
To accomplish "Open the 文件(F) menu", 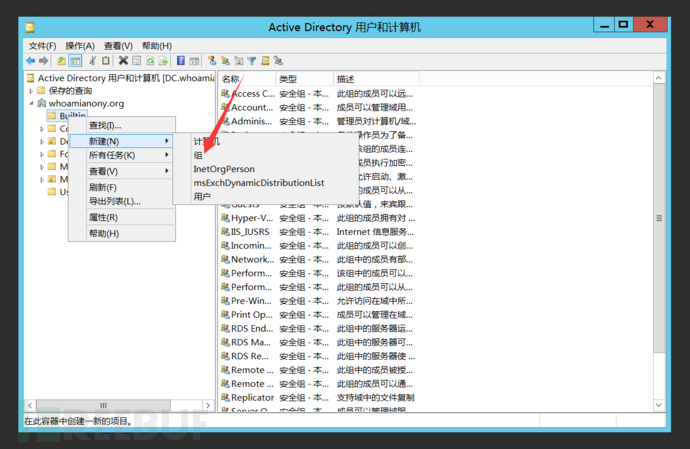I will tap(42, 46).
